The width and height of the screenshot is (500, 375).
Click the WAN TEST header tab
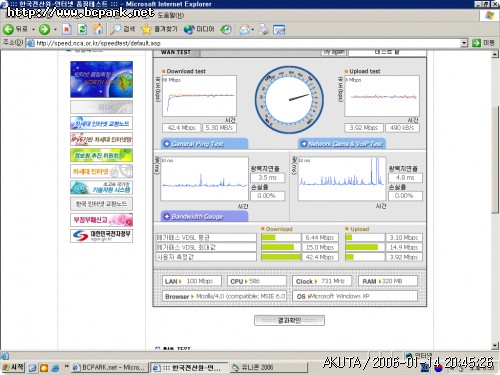(x=176, y=52)
